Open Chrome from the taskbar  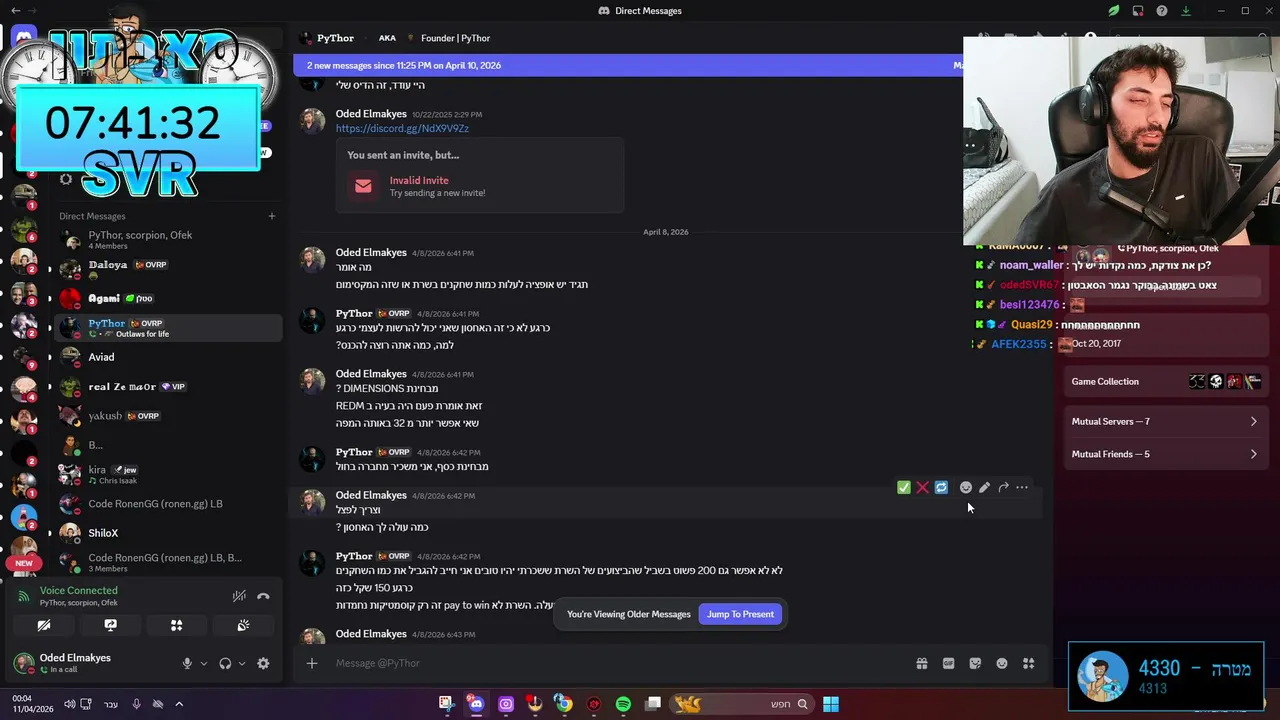[564, 704]
